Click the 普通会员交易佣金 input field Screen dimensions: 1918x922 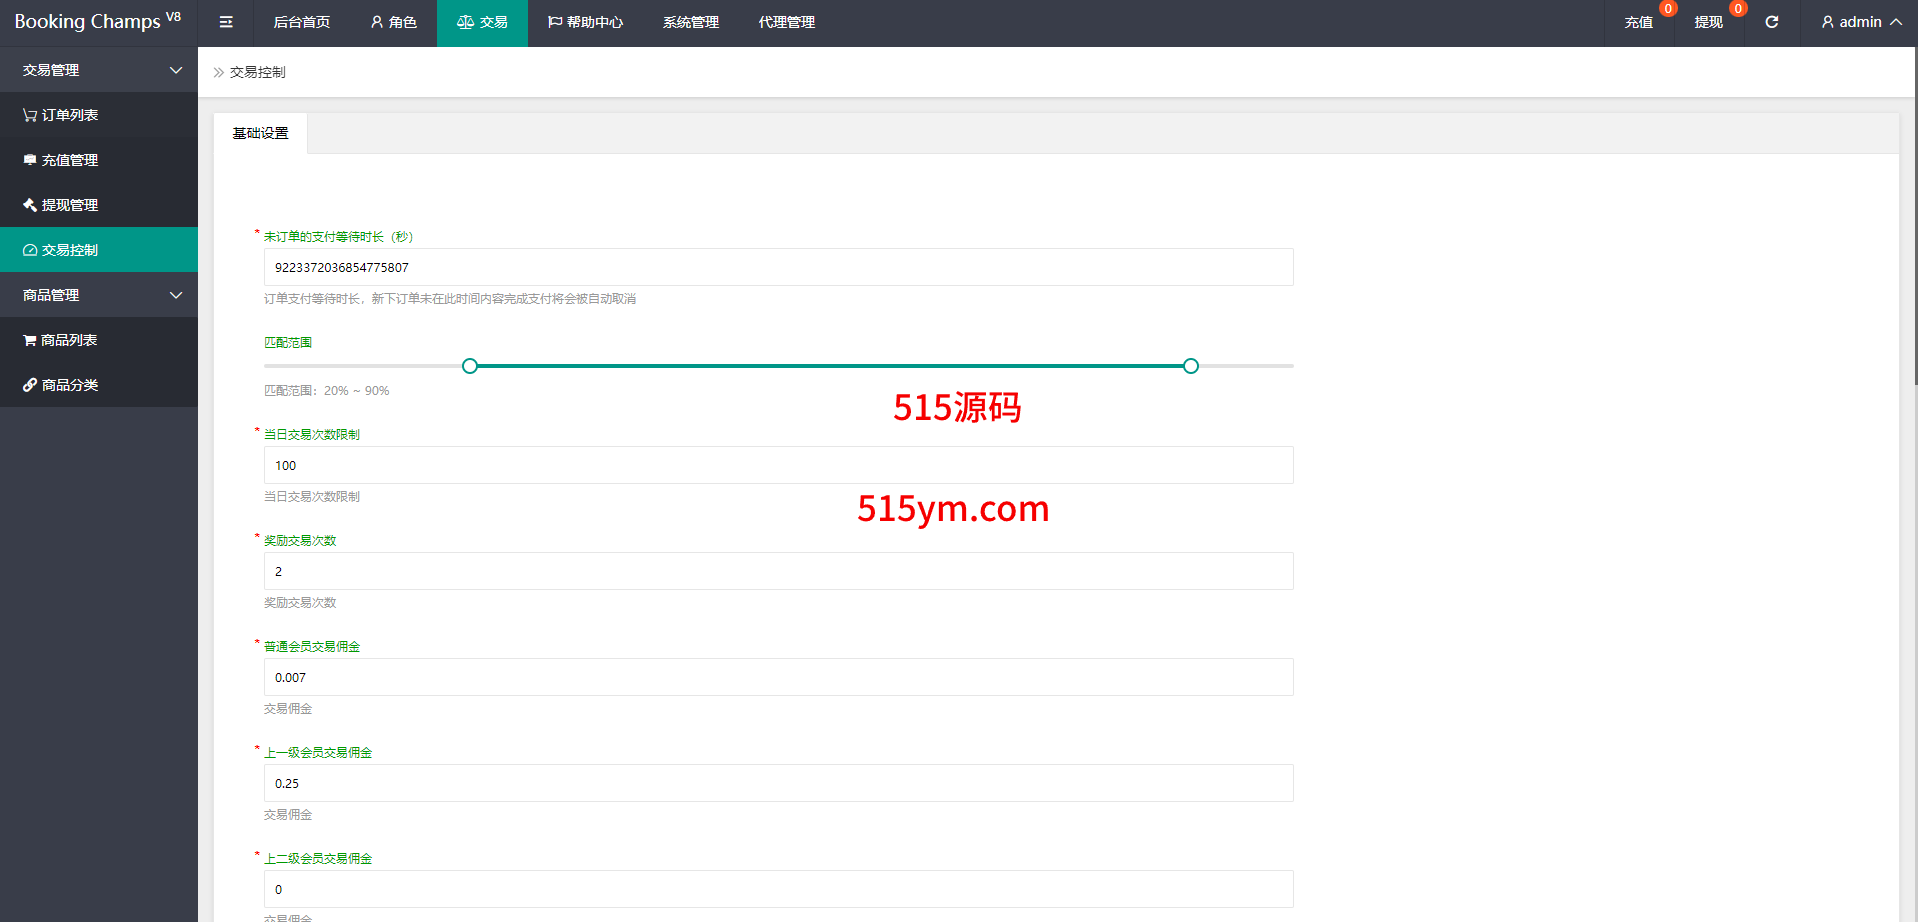(x=778, y=677)
